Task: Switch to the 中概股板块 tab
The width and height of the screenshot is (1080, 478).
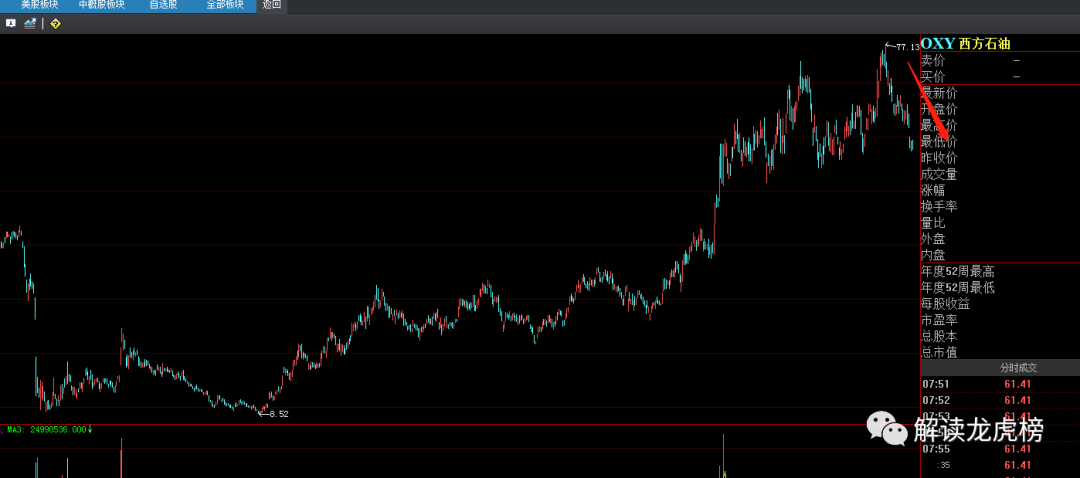Action: tap(101, 5)
